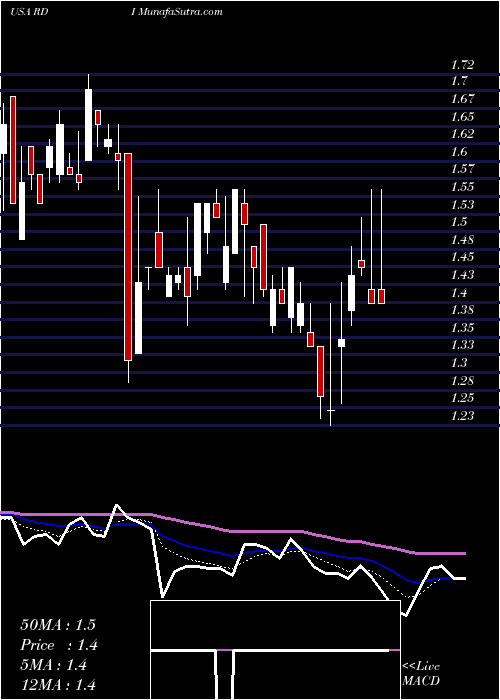This screenshot has height=700, width=500.
Task: Click the 1.53 price axis label
Action: coord(462,205)
